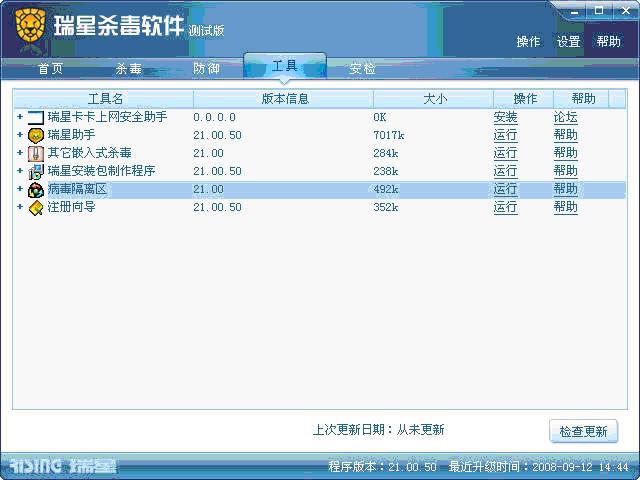Expand the 瑞星助手 row
640x480 pixels.
[x=20, y=135]
